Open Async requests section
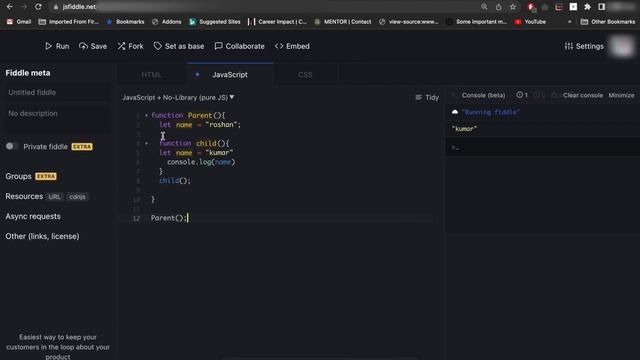The height and width of the screenshot is (360, 640). coord(33,216)
